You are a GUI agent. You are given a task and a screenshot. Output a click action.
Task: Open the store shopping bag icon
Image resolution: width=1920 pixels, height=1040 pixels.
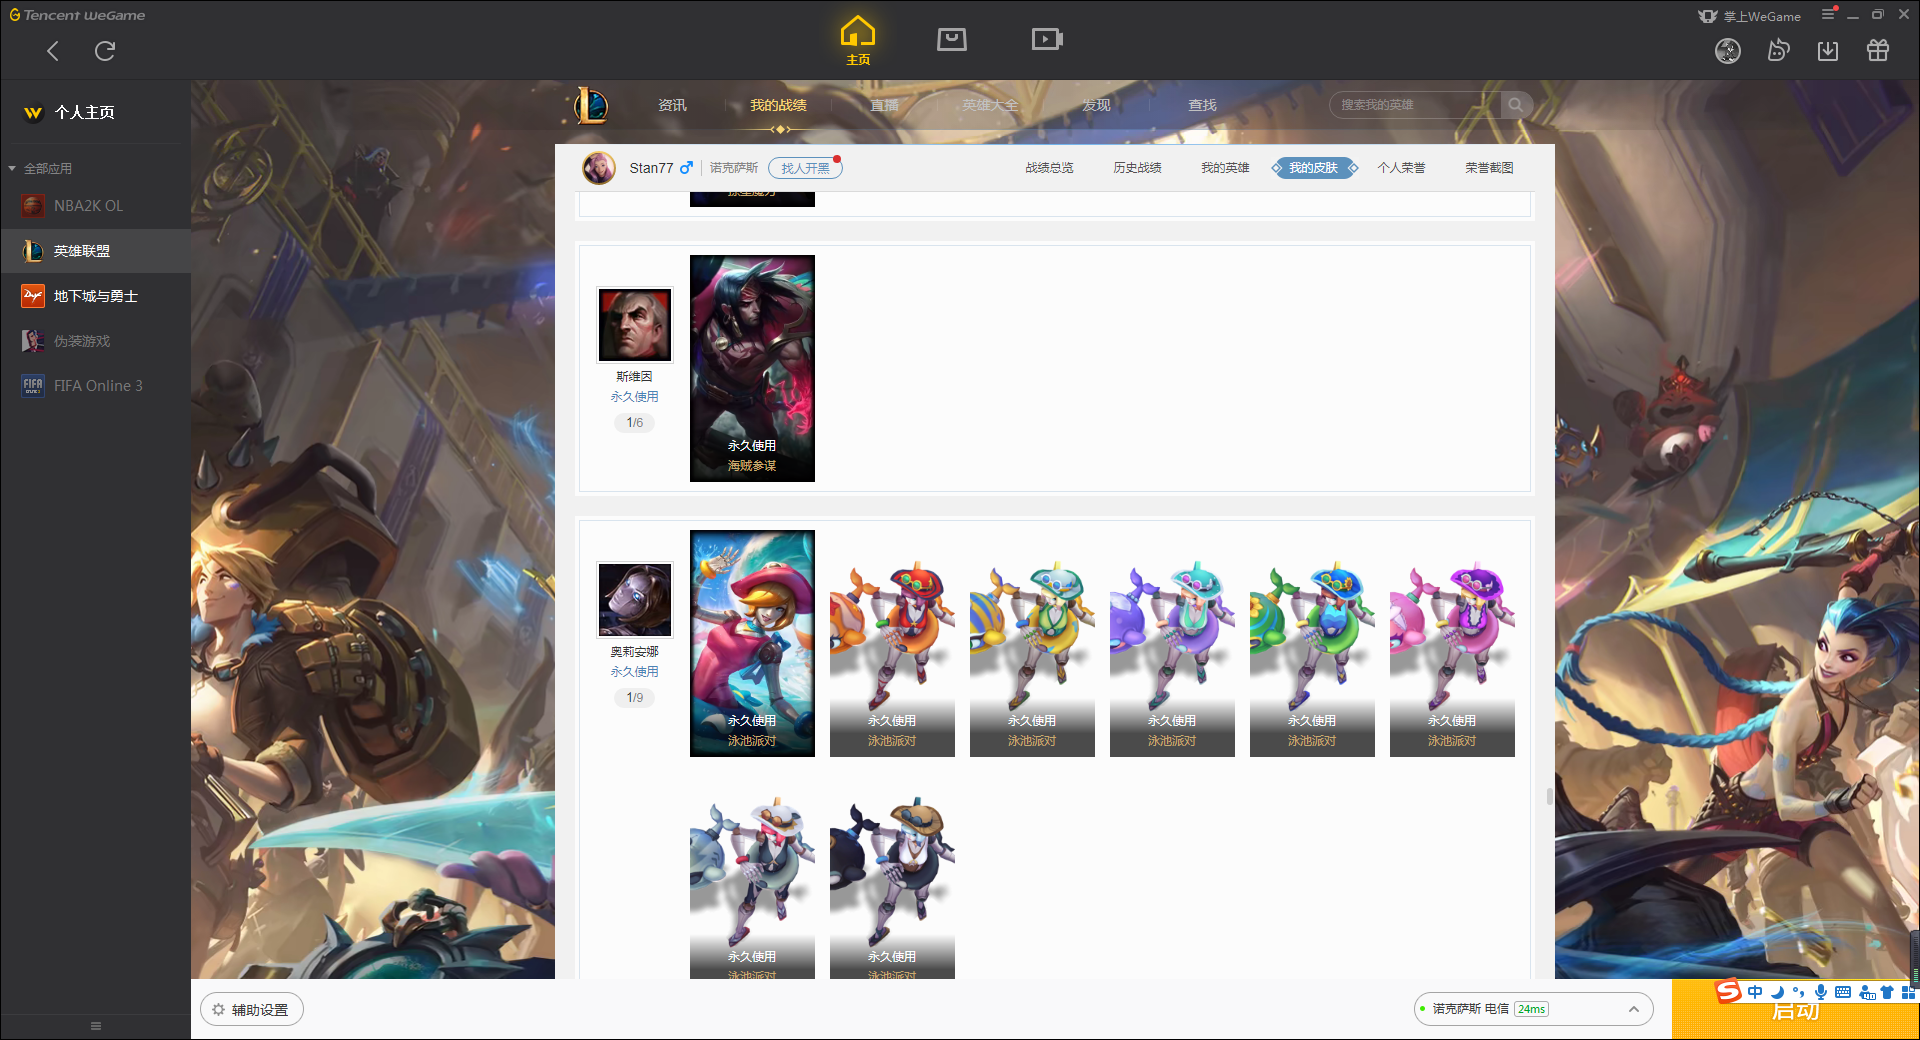pyautogui.click(x=952, y=39)
